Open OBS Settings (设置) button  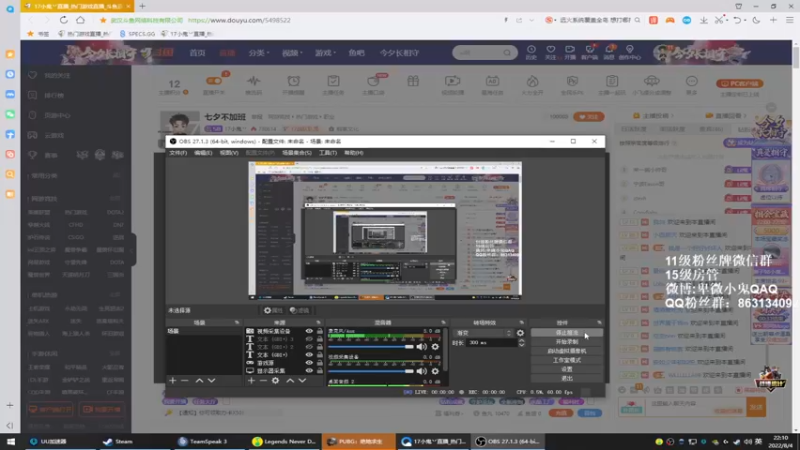pyautogui.click(x=566, y=369)
